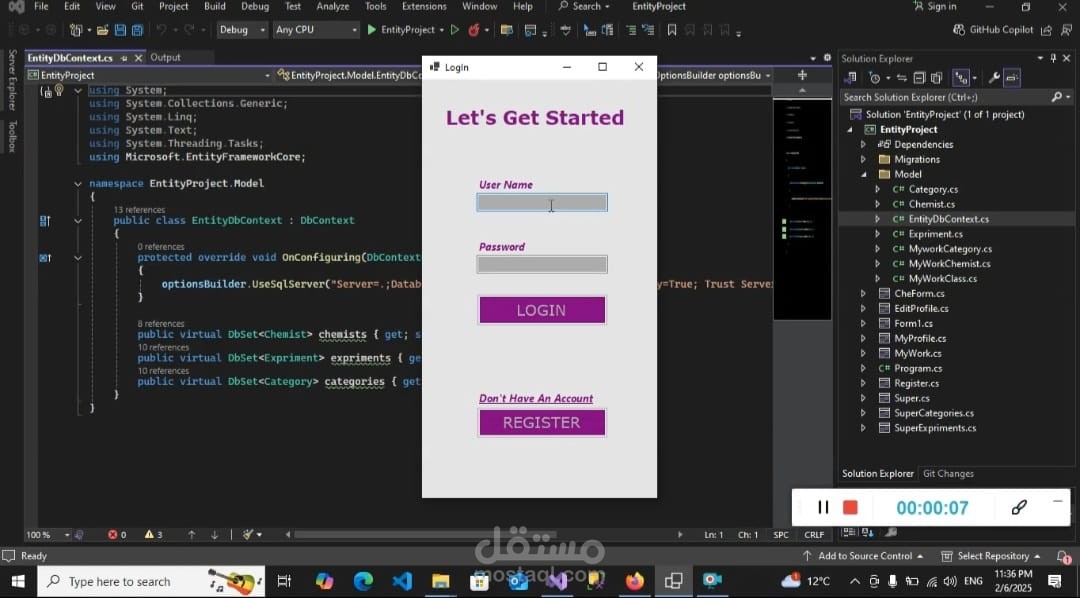
Task: Click the LOGIN button in Login window
Action: 542,310
